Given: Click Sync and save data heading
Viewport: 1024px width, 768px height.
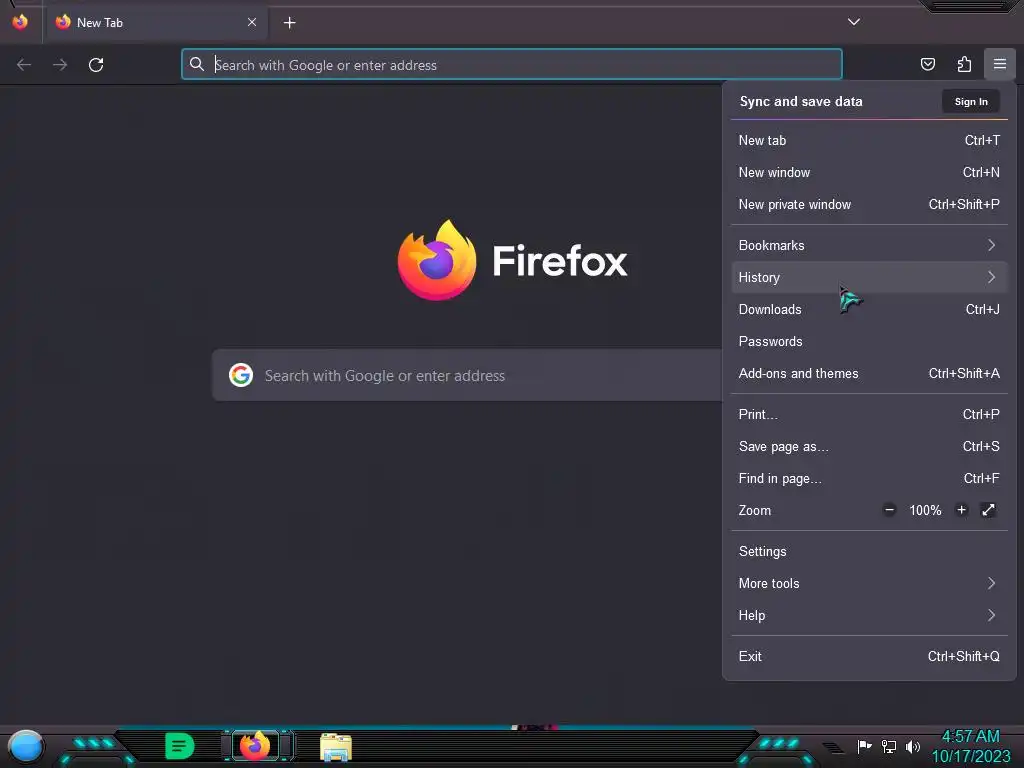Looking at the screenshot, I should click(801, 101).
